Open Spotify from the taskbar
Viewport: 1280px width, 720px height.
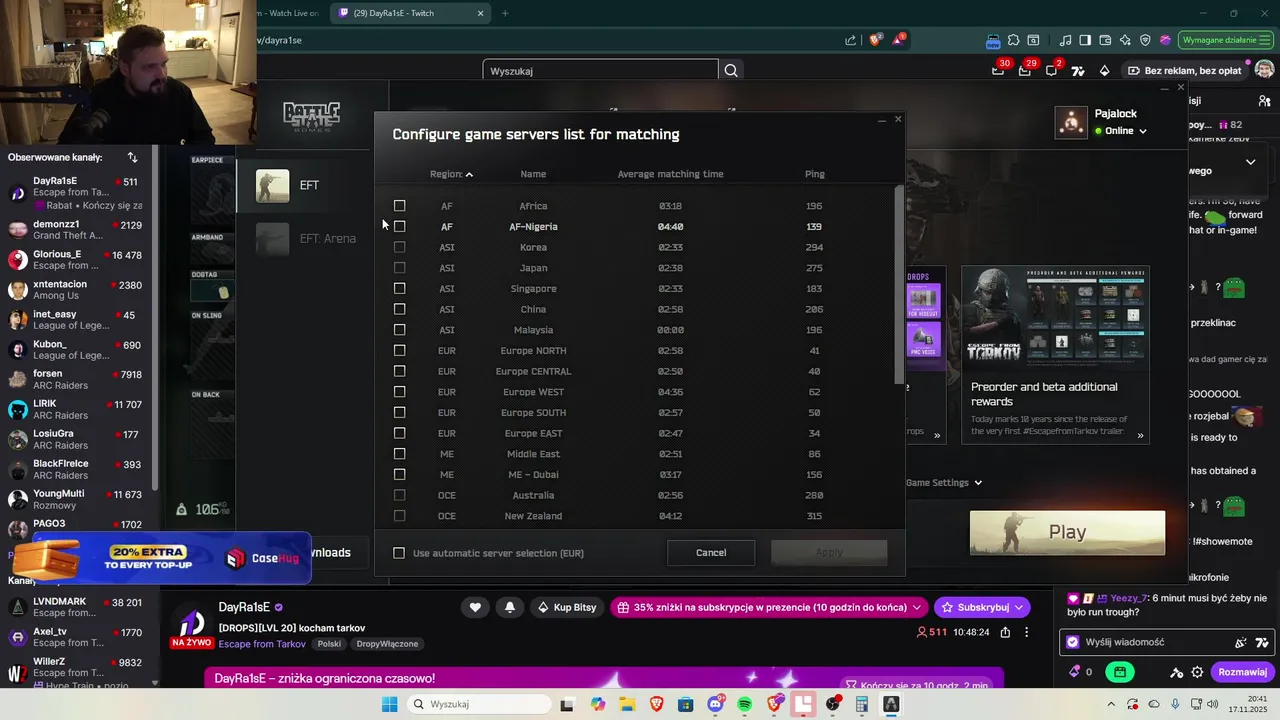coord(744,704)
